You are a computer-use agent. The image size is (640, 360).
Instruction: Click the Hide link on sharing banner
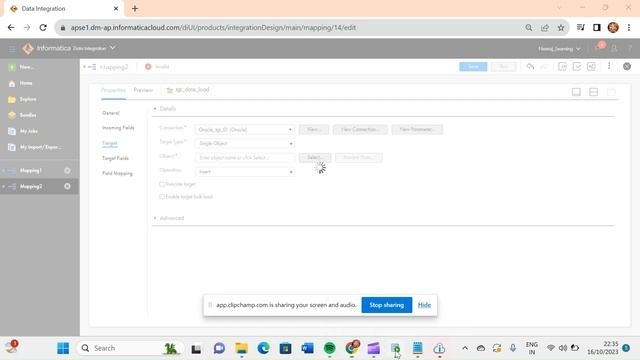pos(424,305)
